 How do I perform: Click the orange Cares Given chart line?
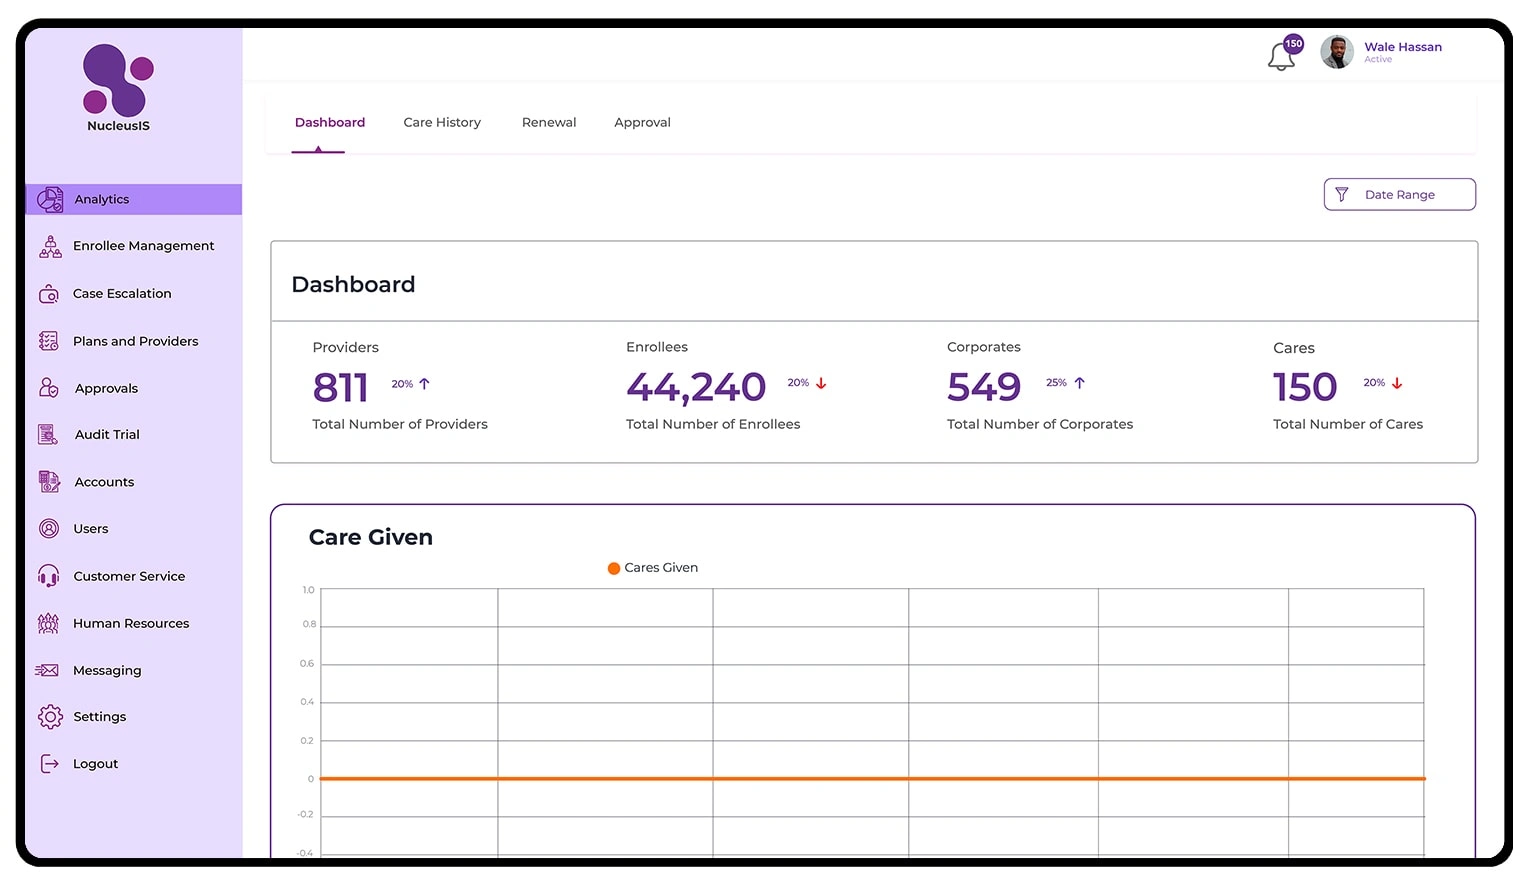tap(872, 778)
